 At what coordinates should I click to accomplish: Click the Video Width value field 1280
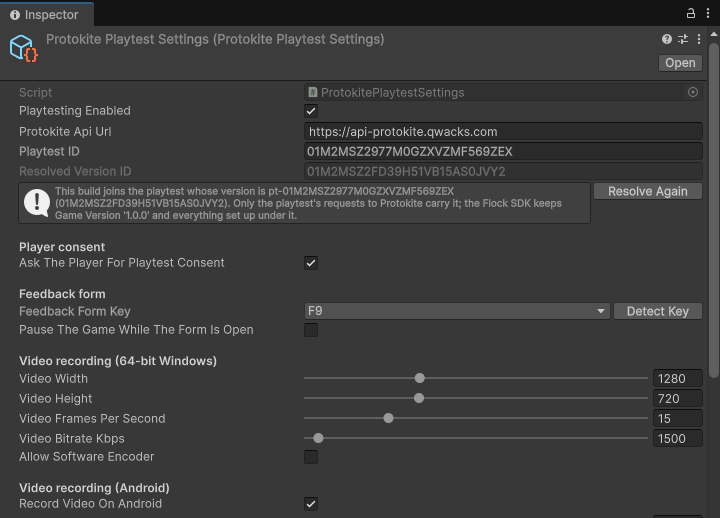[678, 378]
